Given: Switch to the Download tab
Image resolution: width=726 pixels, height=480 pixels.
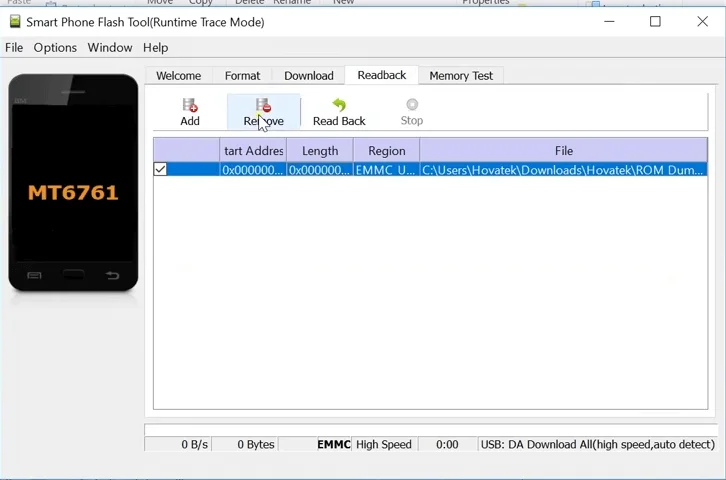Looking at the screenshot, I should tap(309, 75).
